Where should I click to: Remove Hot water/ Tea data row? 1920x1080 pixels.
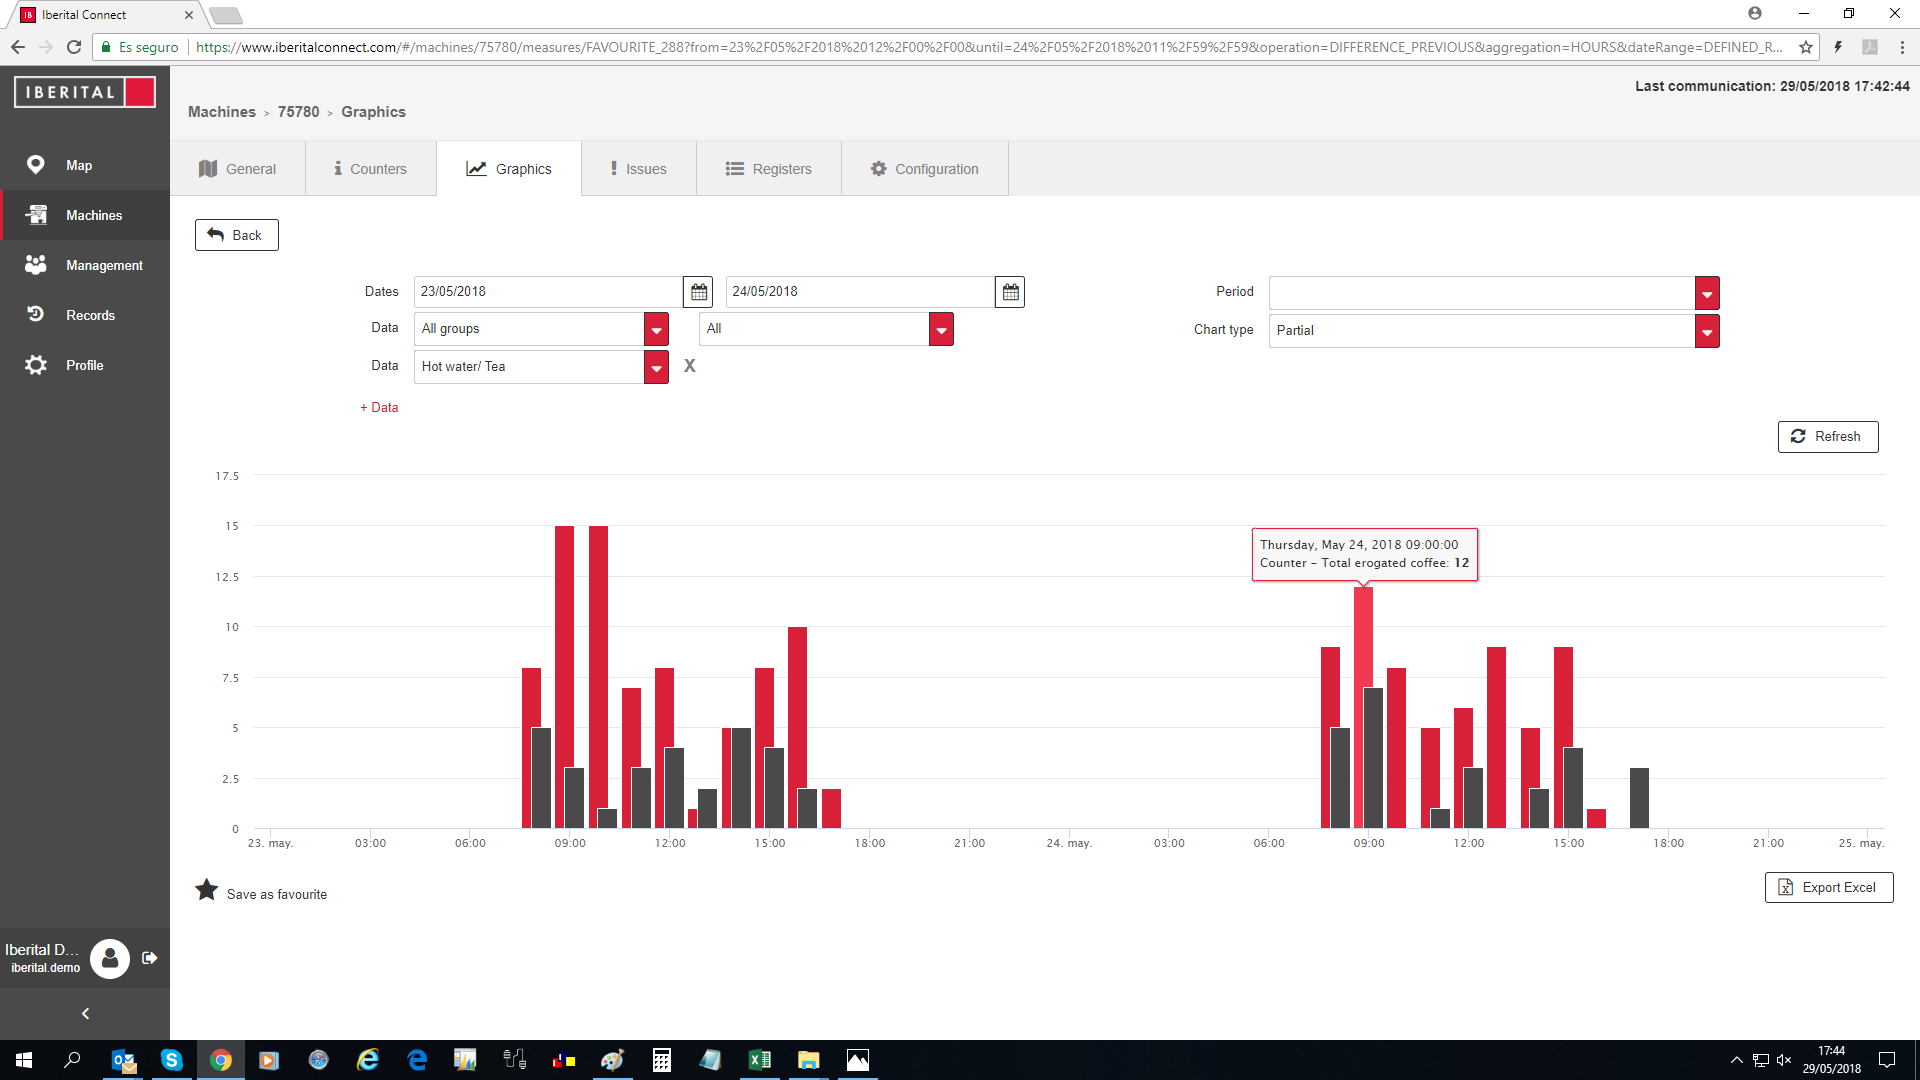pyautogui.click(x=689, y=366)
